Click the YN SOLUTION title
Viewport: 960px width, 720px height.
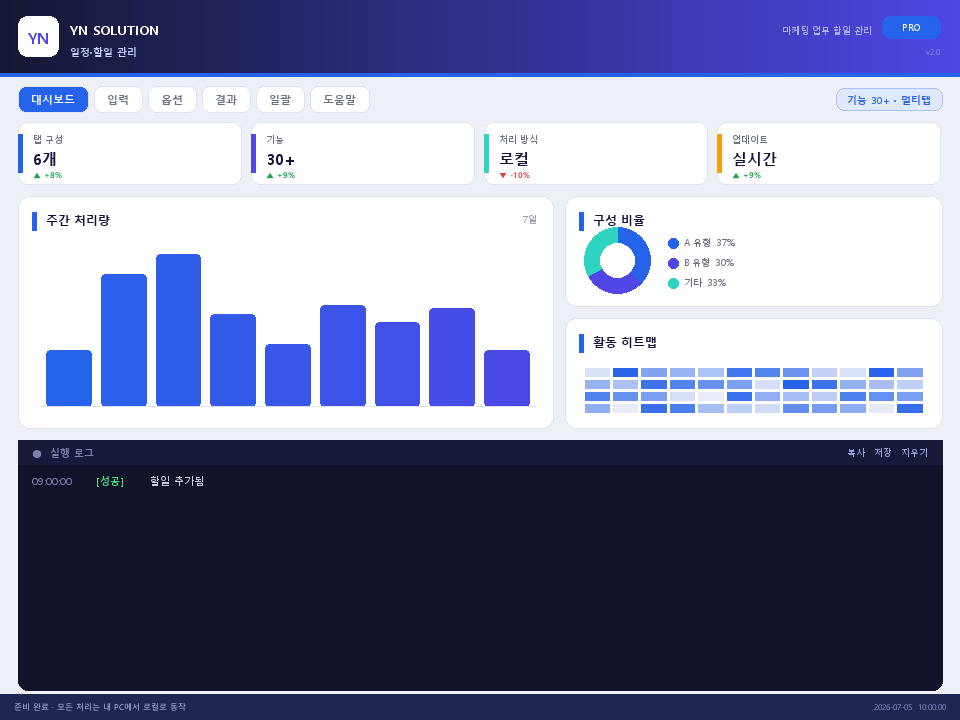114,31
